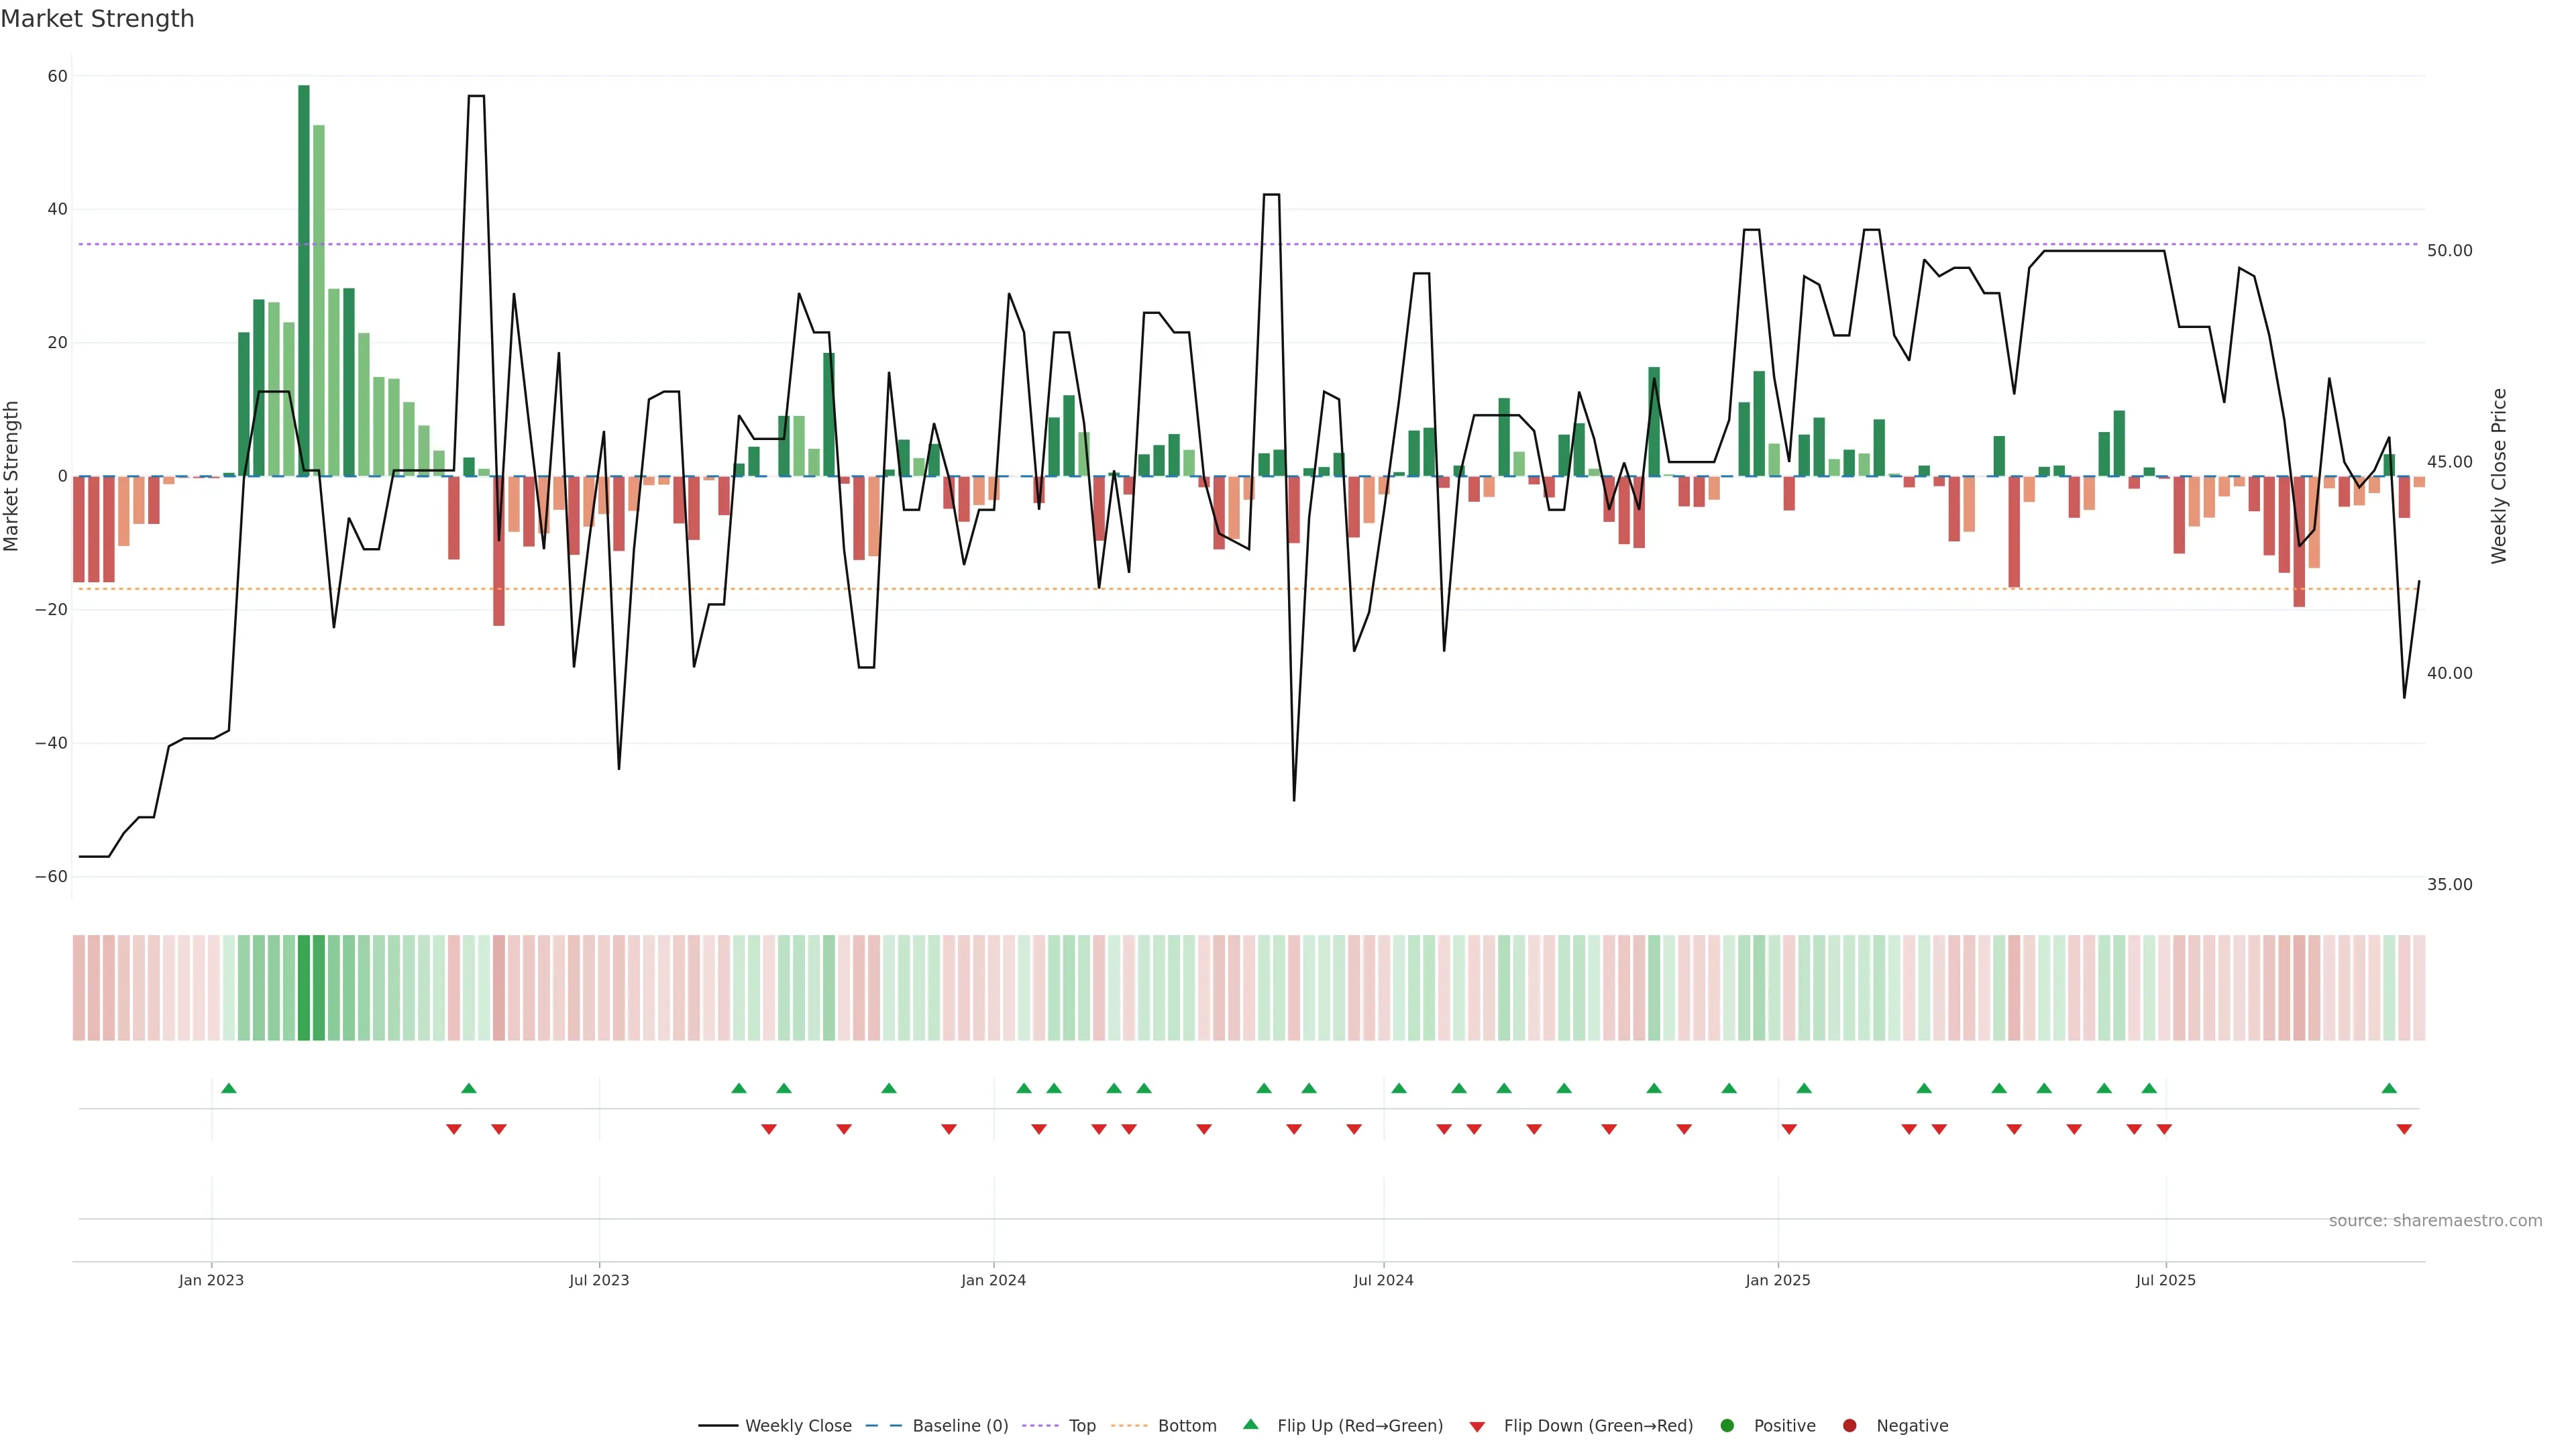Click the red Flip Down triangle legend icon
This screenshot has height=1449, width=2576.
(x=1477, y=1427)
